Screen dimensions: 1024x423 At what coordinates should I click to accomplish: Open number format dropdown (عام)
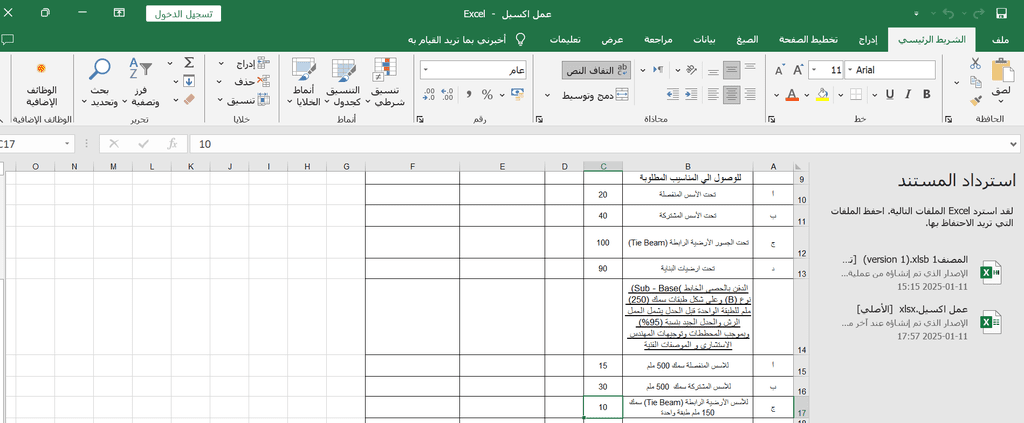[425, 70]
